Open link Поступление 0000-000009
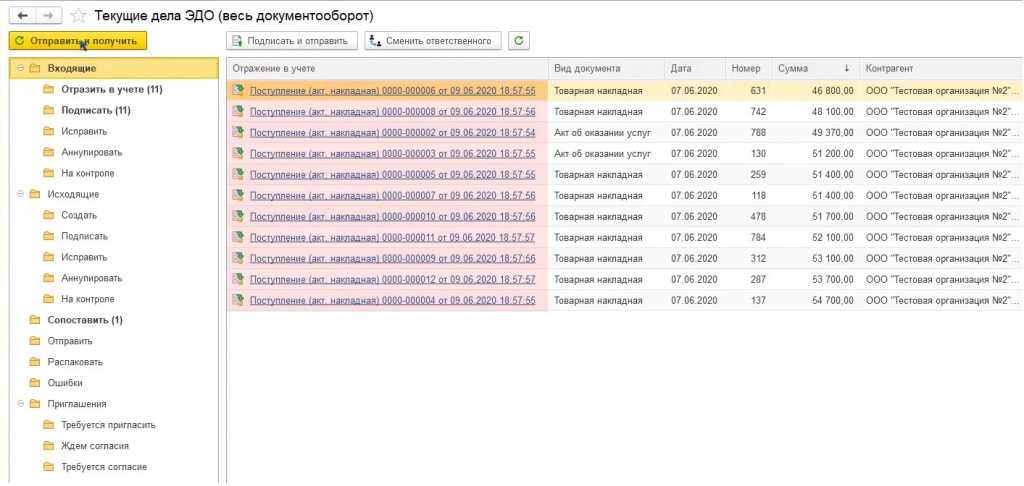The height and width of the screenshot is (486, 1024). [x=392, y=259]
